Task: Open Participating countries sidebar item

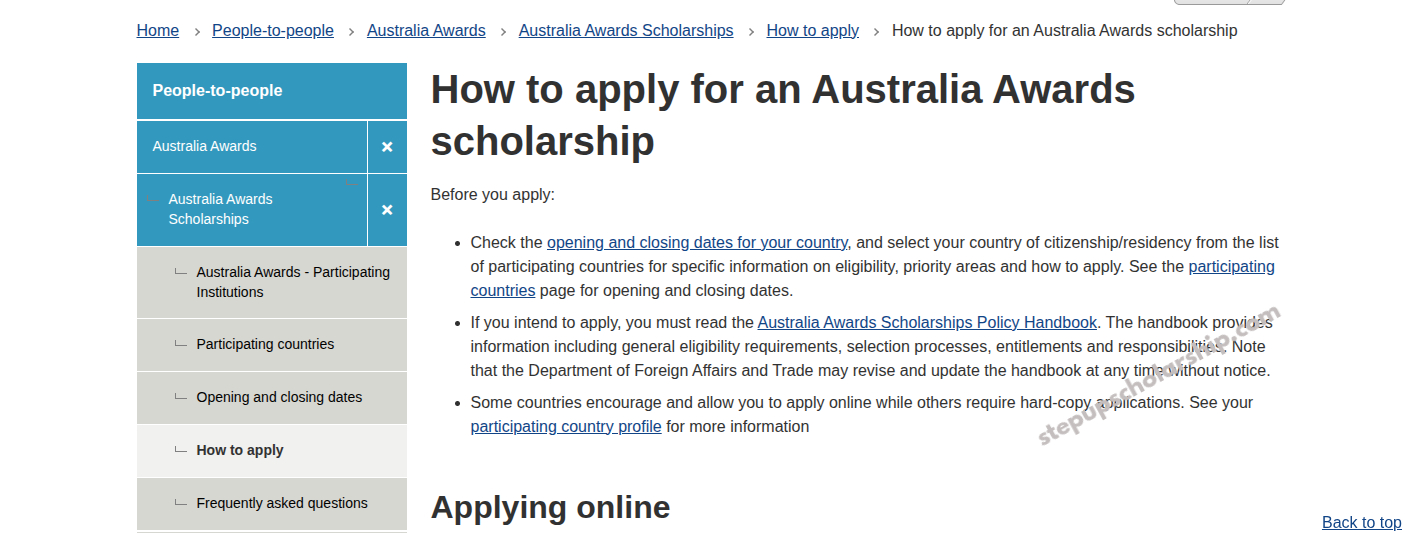Action: point(265,344)
